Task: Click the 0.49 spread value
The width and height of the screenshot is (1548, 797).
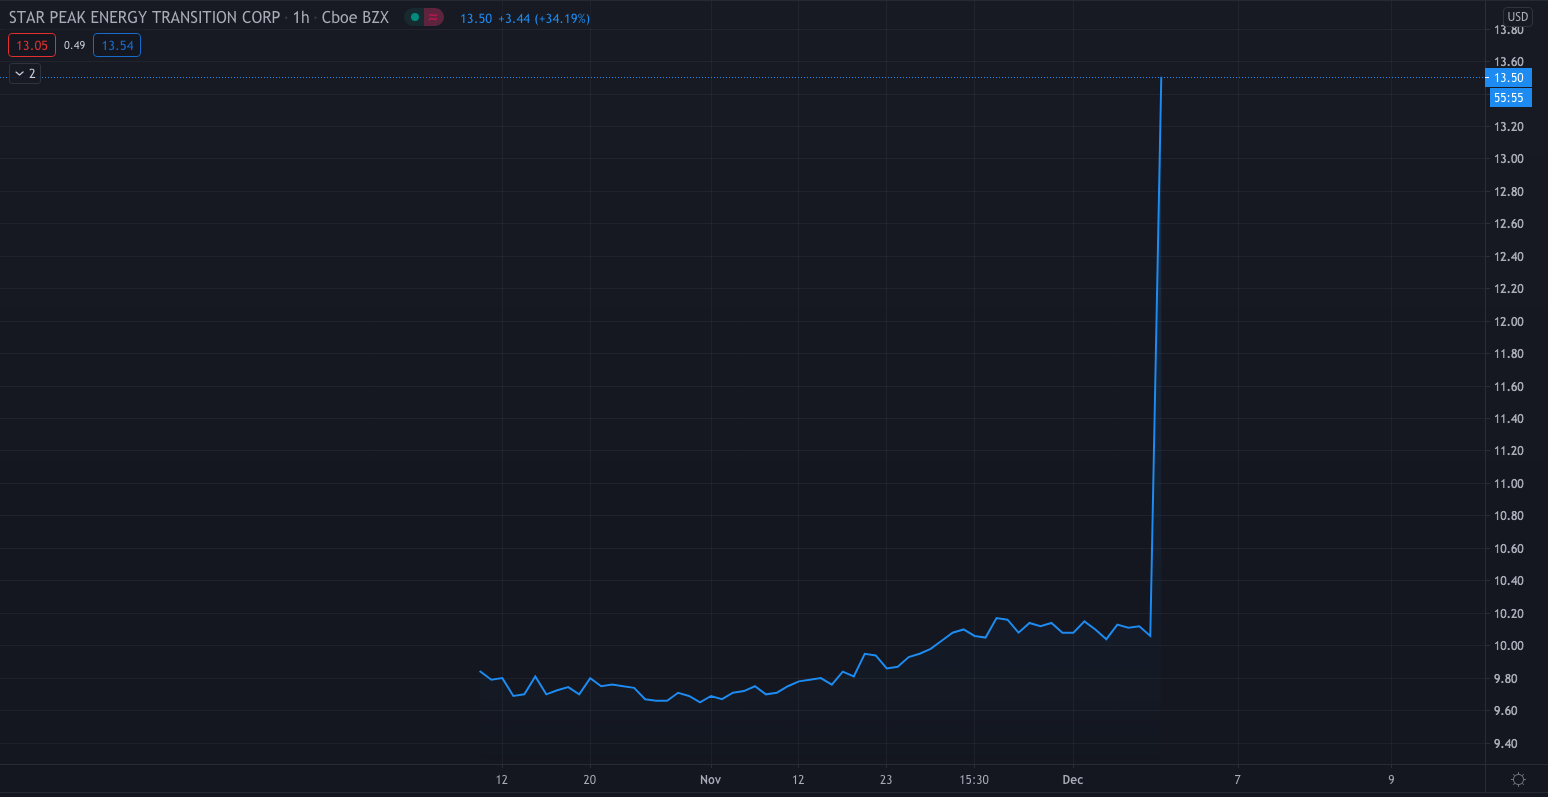Action: tap(74, 45)
